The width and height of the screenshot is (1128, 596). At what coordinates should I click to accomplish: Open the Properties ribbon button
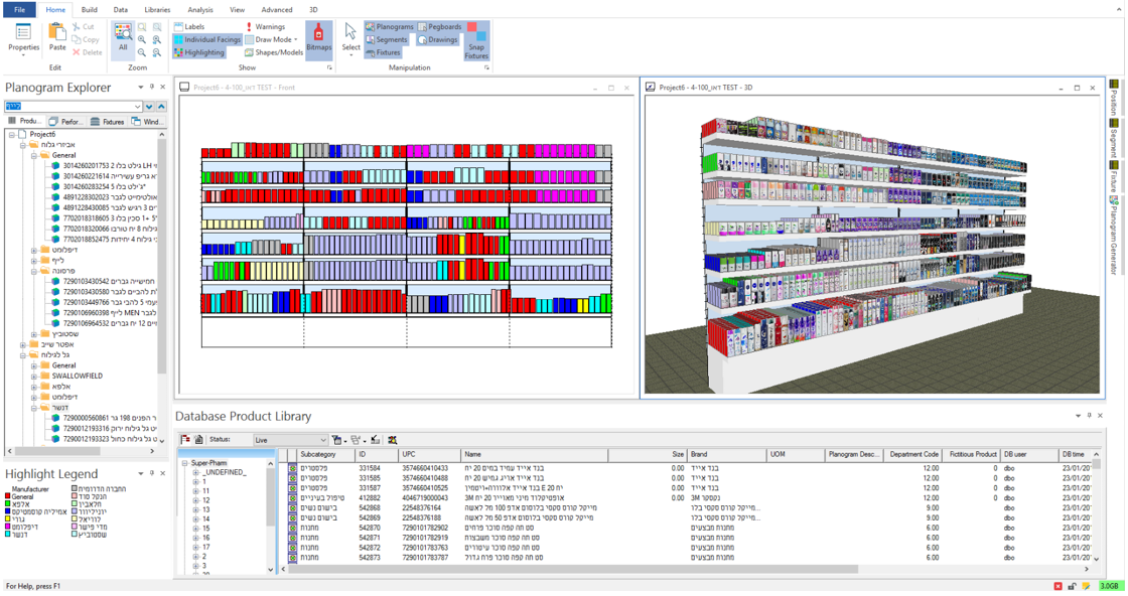point(24,39)
